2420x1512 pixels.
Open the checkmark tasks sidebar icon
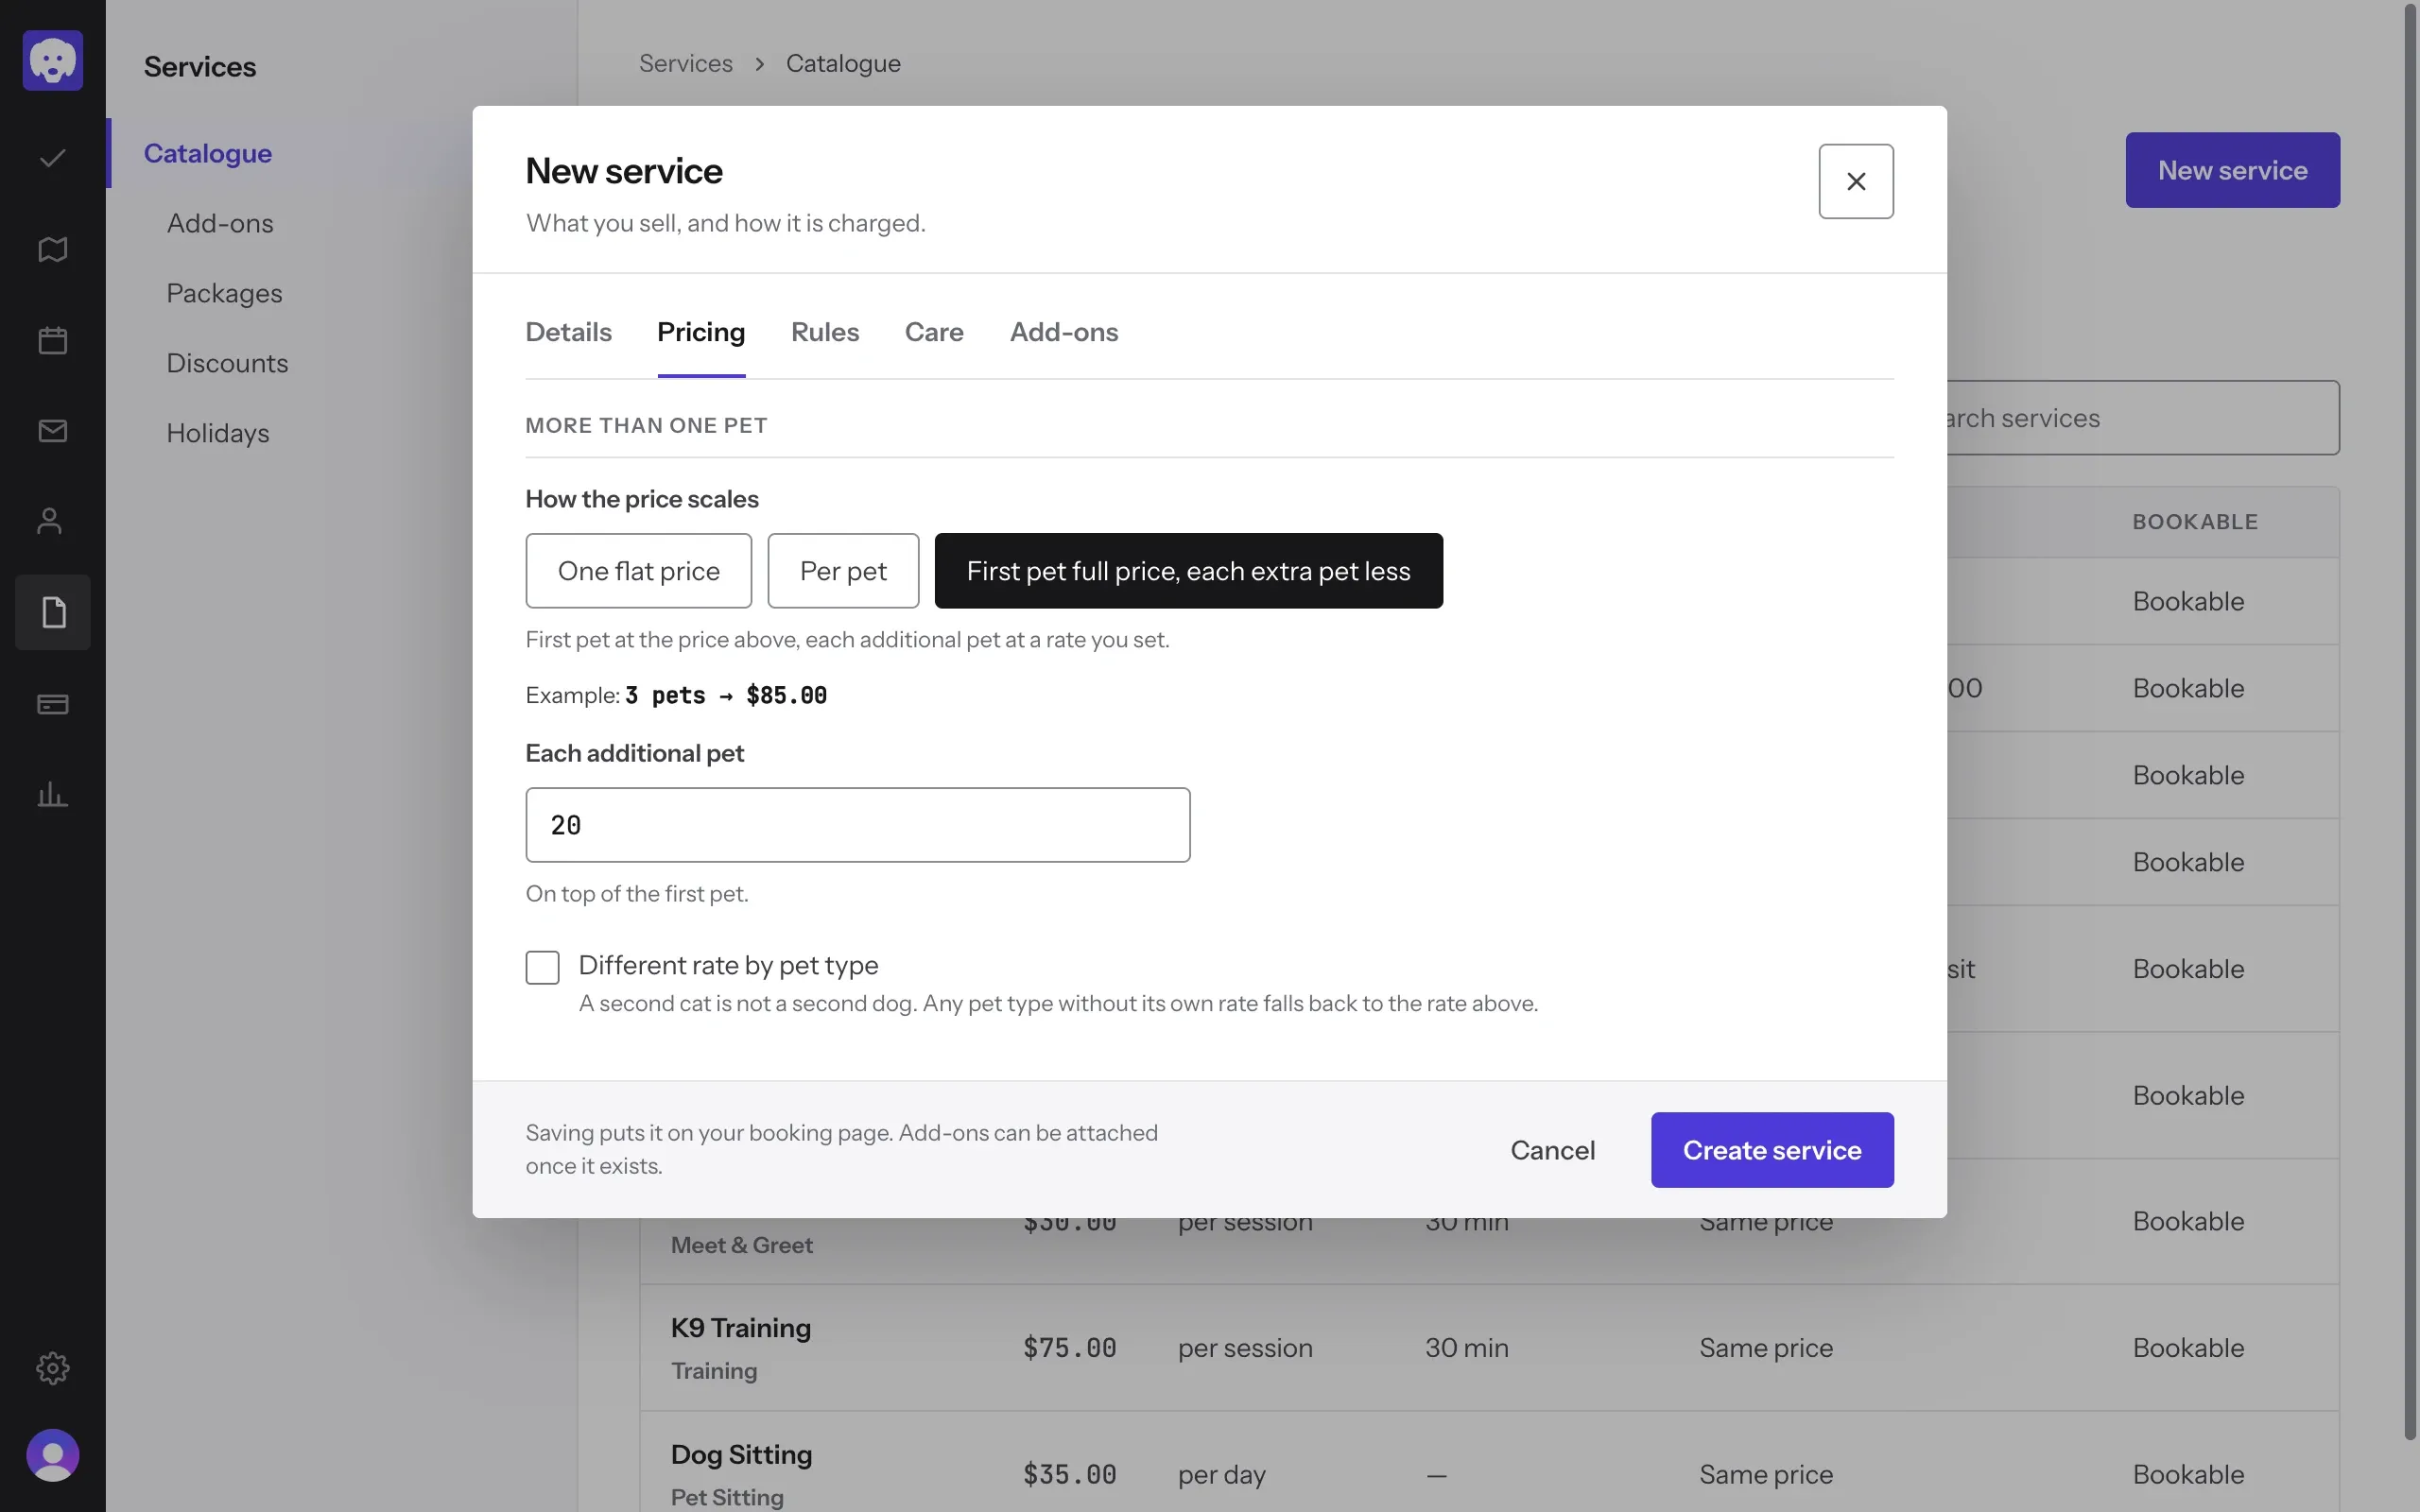coord(52,158)
